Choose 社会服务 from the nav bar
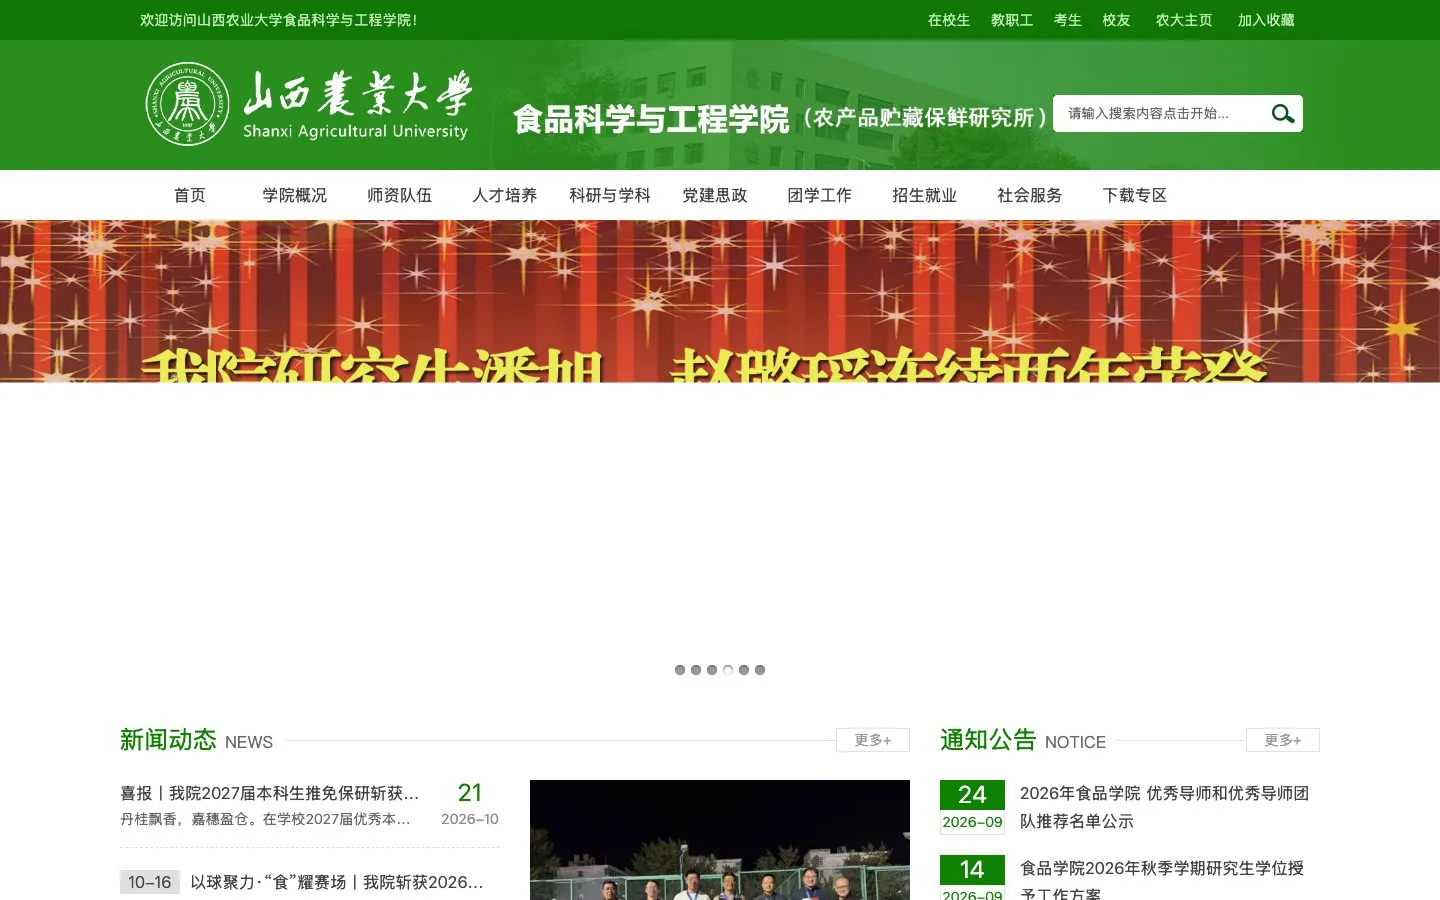Screen dimensions: 1440x900 (1030, 195)
